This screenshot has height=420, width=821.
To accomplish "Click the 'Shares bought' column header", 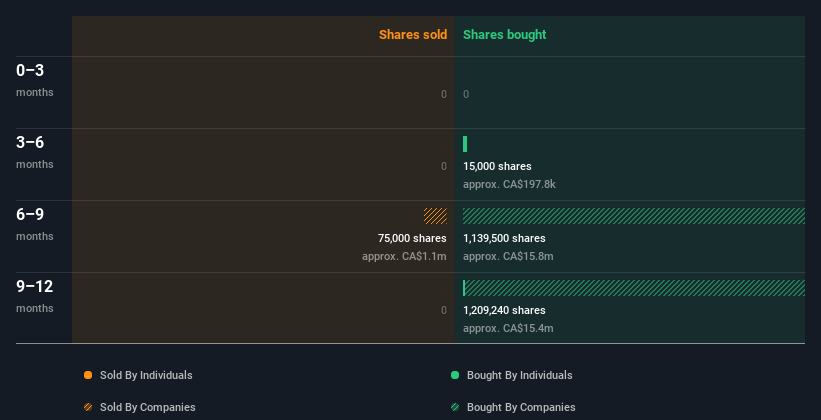I will point(505,35).
